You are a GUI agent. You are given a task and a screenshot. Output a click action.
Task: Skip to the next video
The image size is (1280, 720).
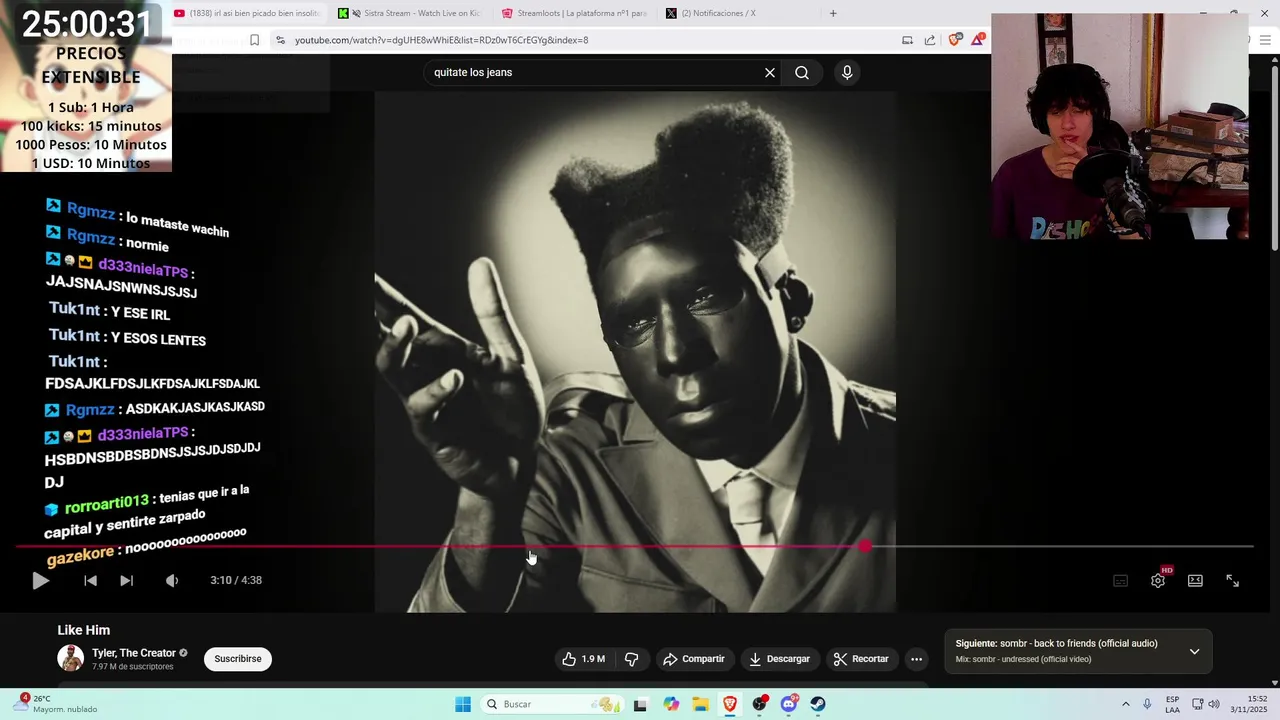126,580
